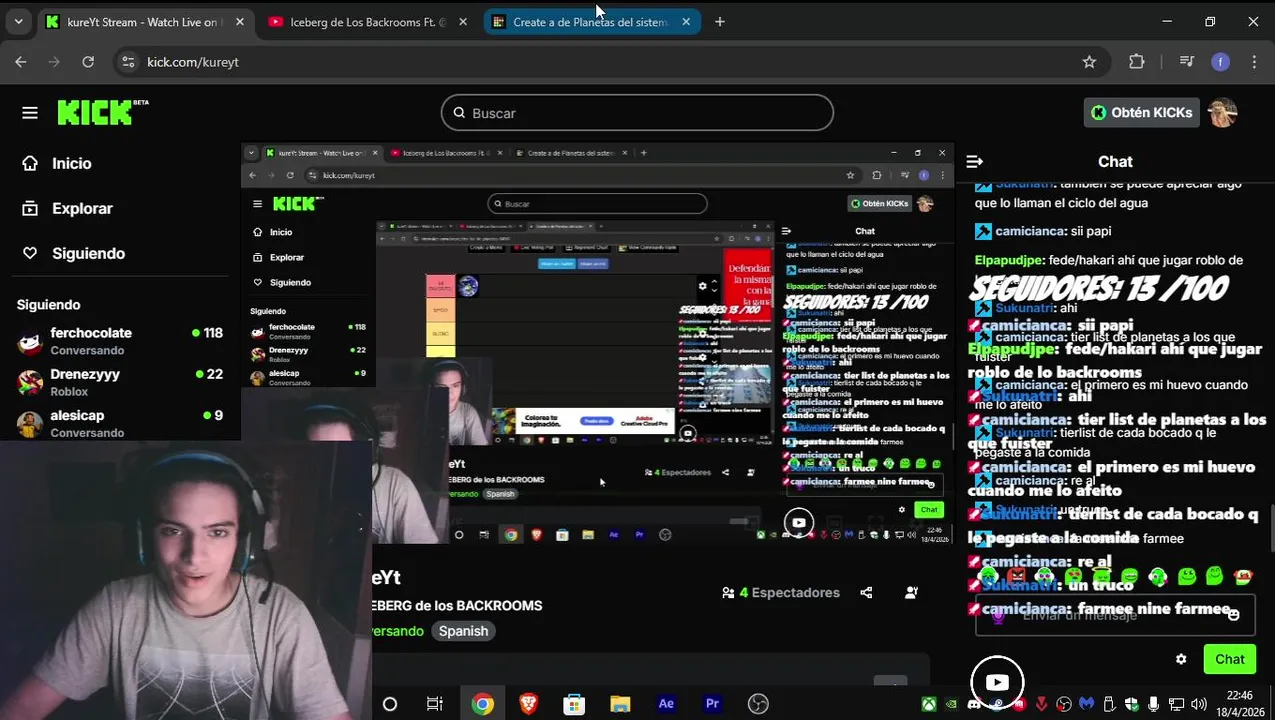Screen dimensions: 1275x720
Task: Click the Windows Security shield tray icon
Action: (1131, 704)
